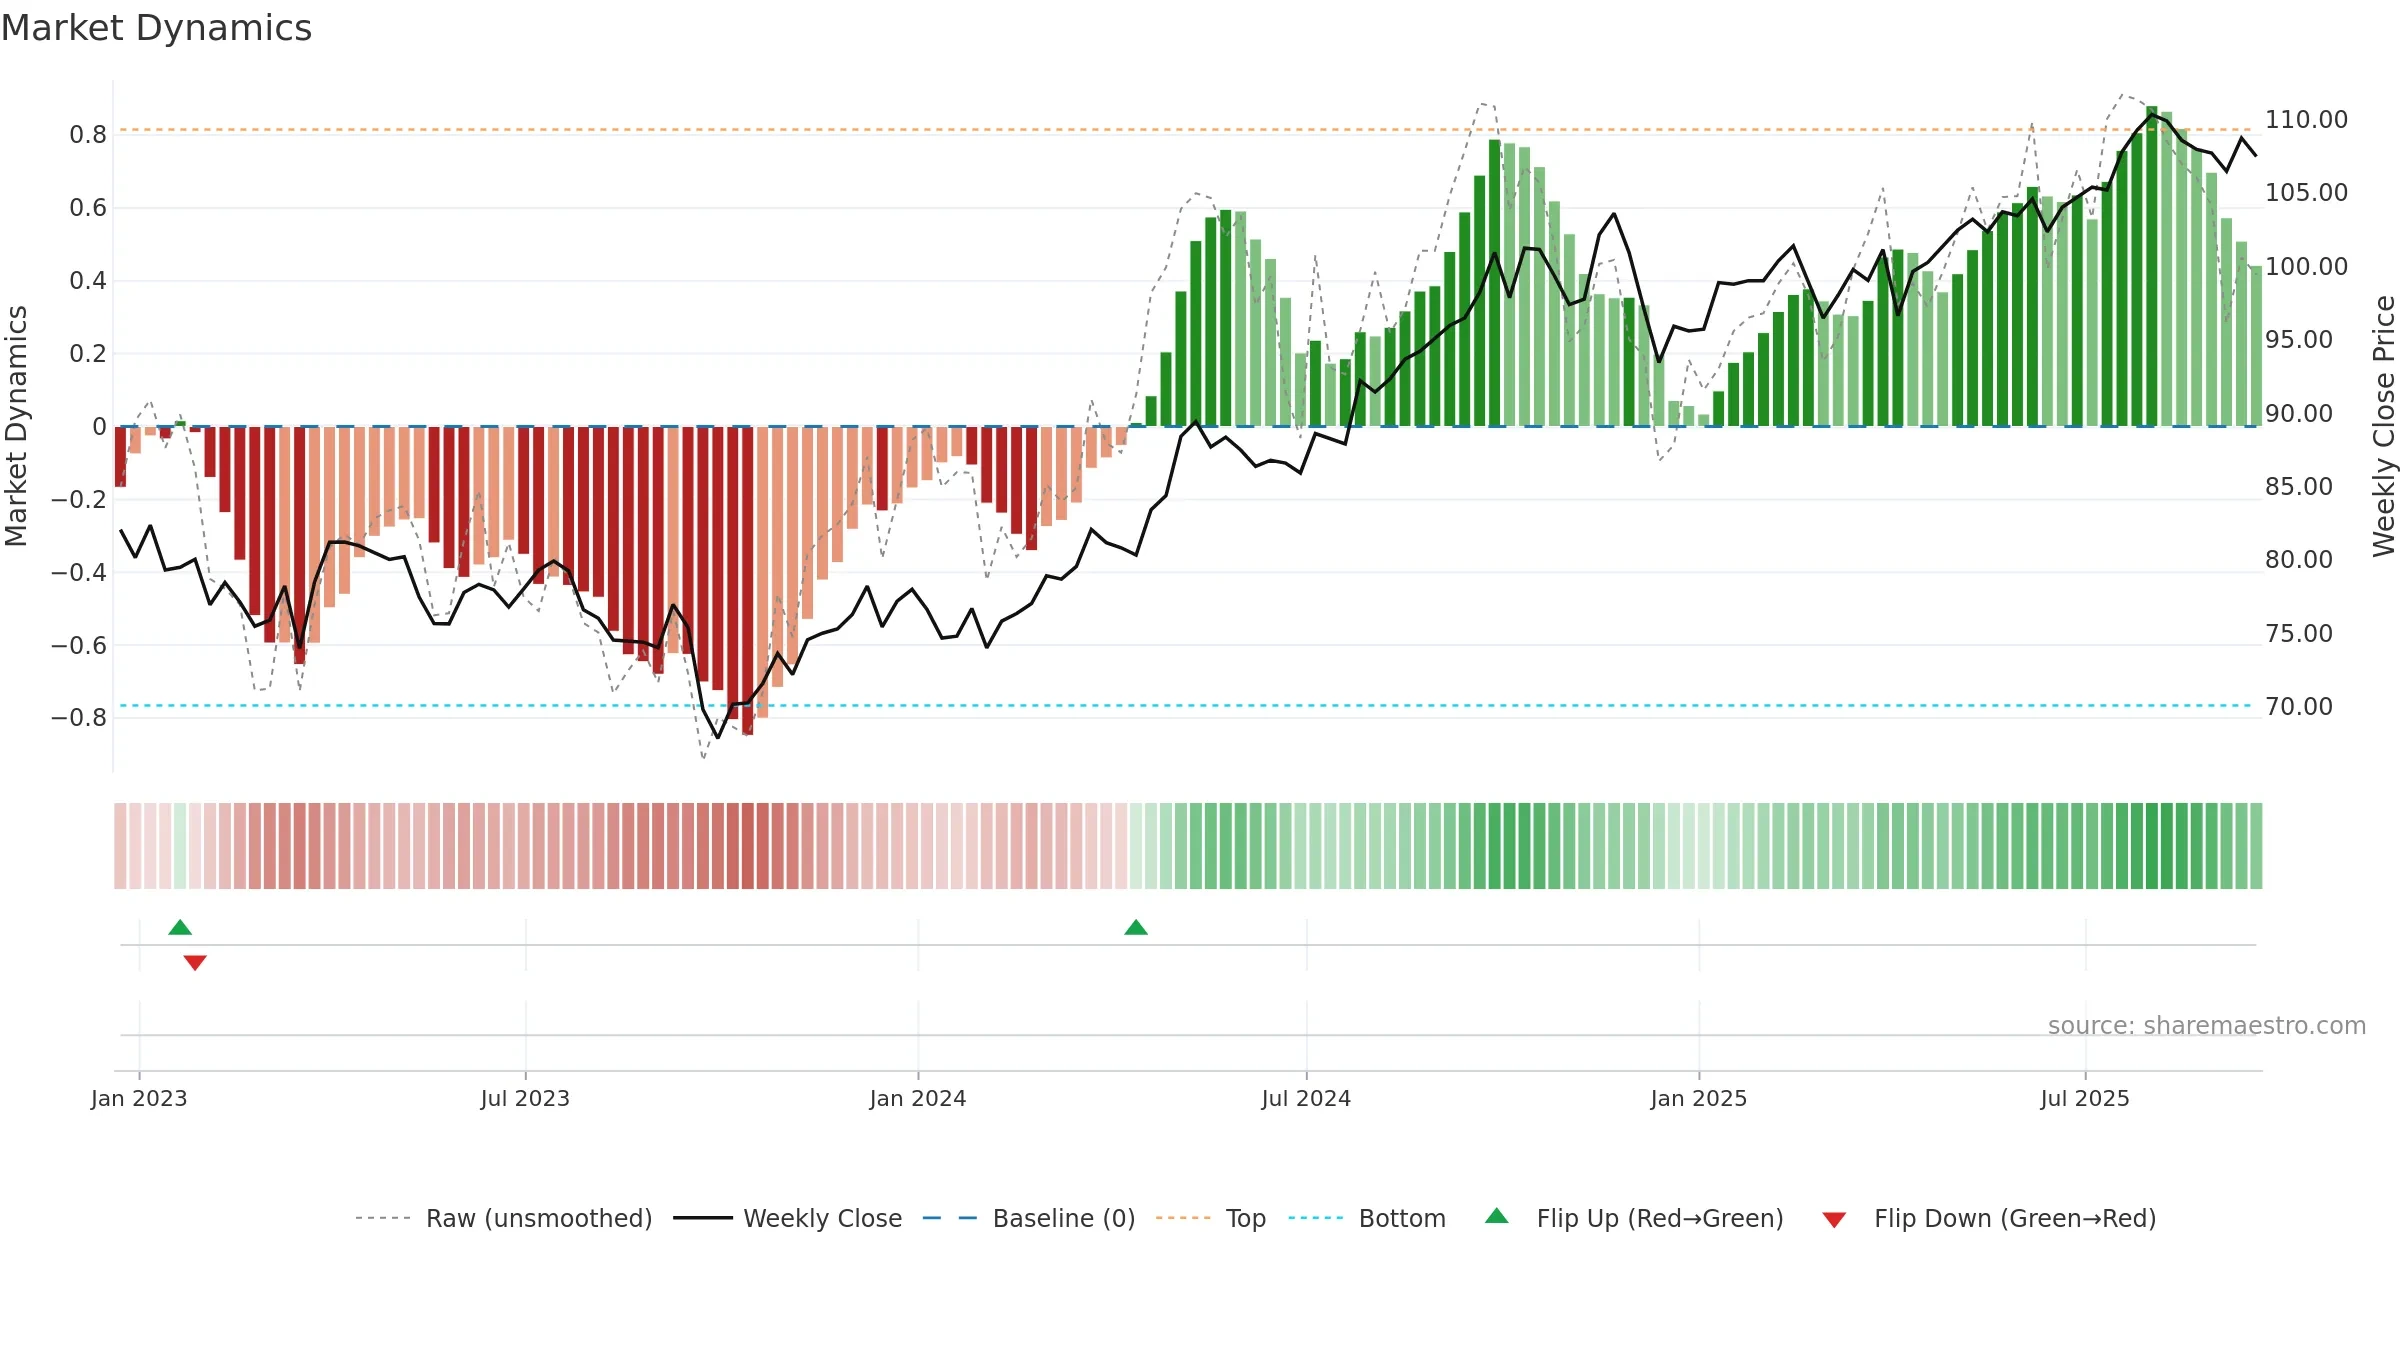
Task: Click the green Flip Up legend triangle icon
Action: pos(1497,1216)
